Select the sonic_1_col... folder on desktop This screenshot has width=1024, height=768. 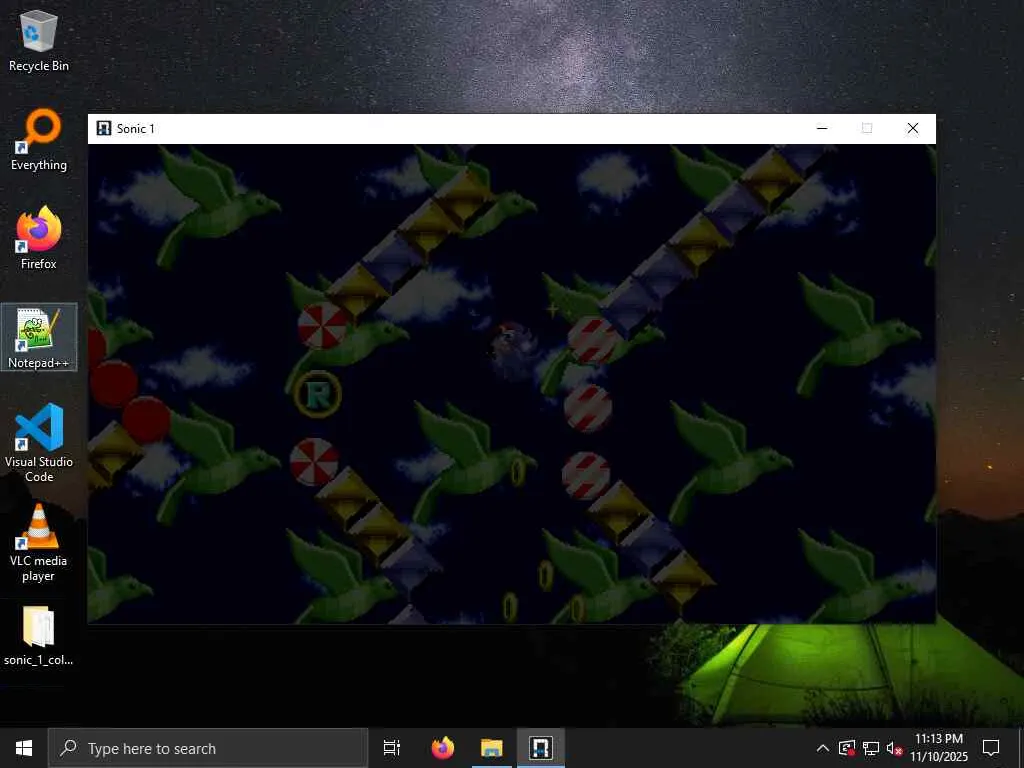pyautogui.click(x=39, y=636)
